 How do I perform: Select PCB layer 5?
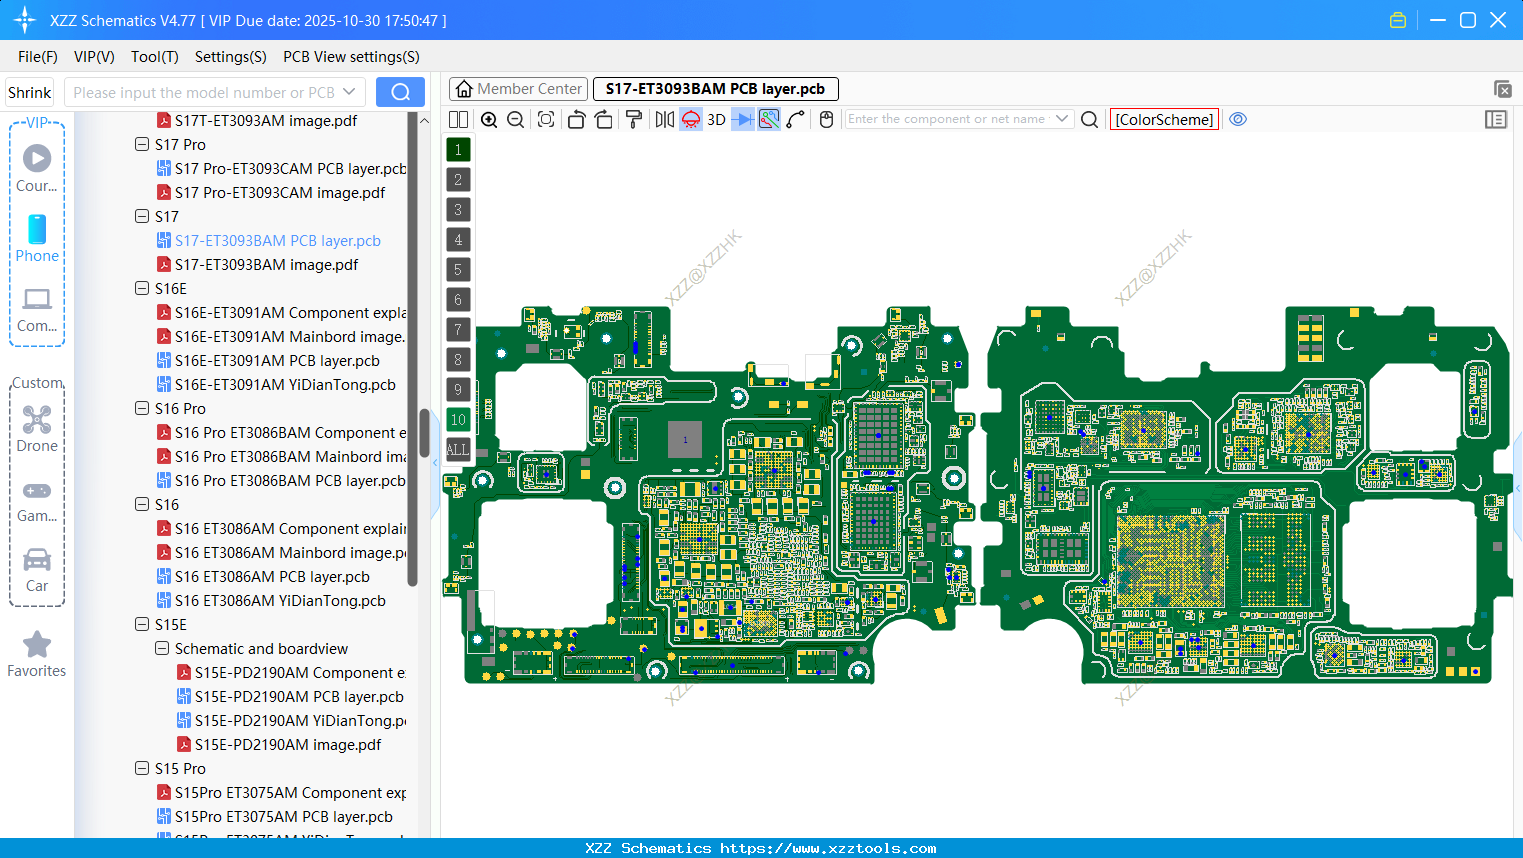(458, 269)
